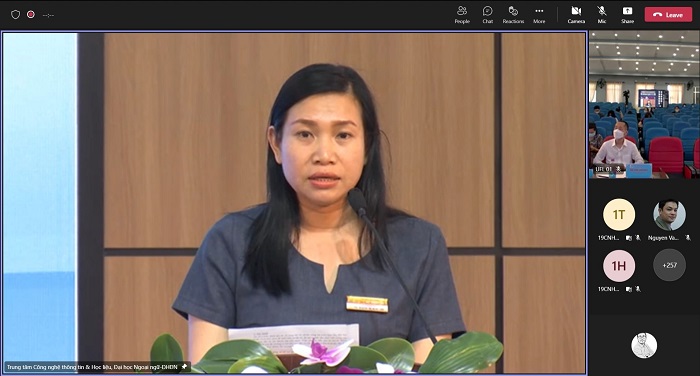
Task: Click the pin icon beside speaker name
Action: [x=184, y=367]
